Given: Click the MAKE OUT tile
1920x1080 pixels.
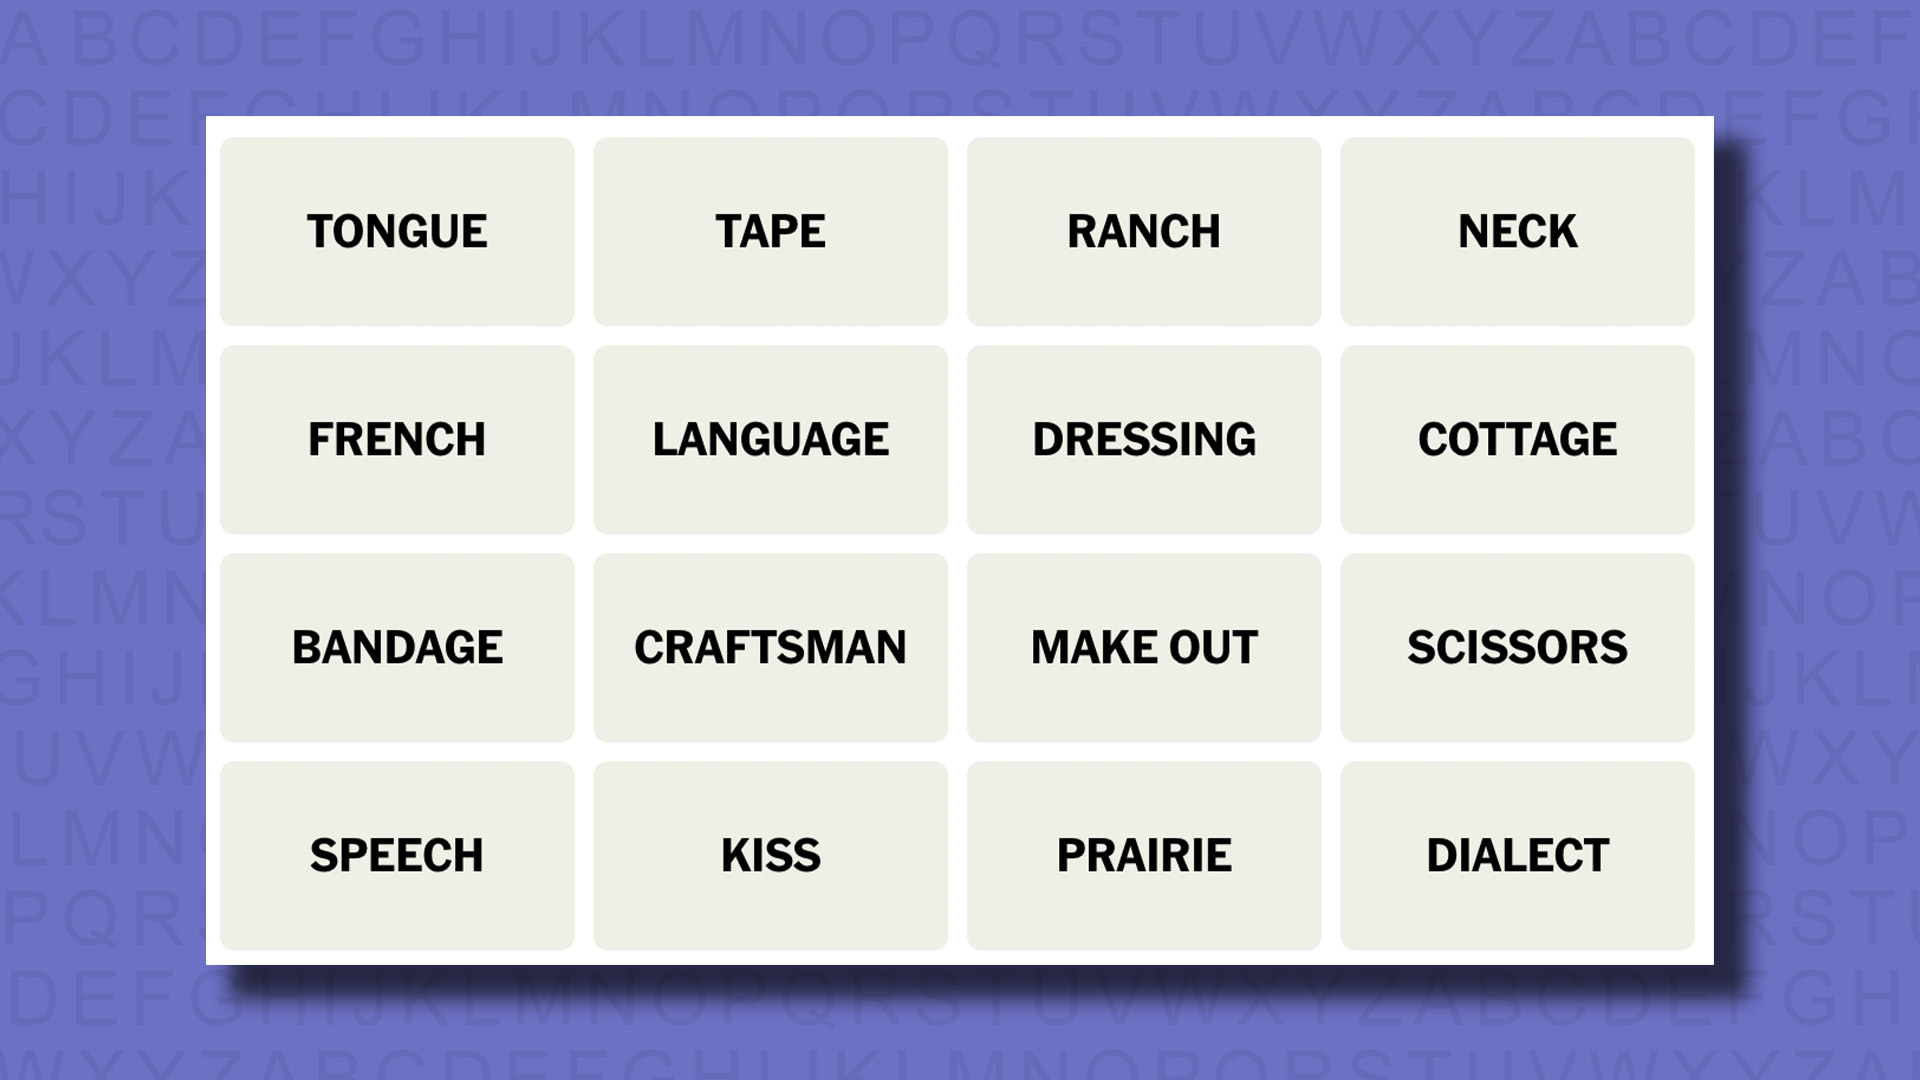Looking at the screenshot, I should pyautogui.click(x=1143, y=646).
